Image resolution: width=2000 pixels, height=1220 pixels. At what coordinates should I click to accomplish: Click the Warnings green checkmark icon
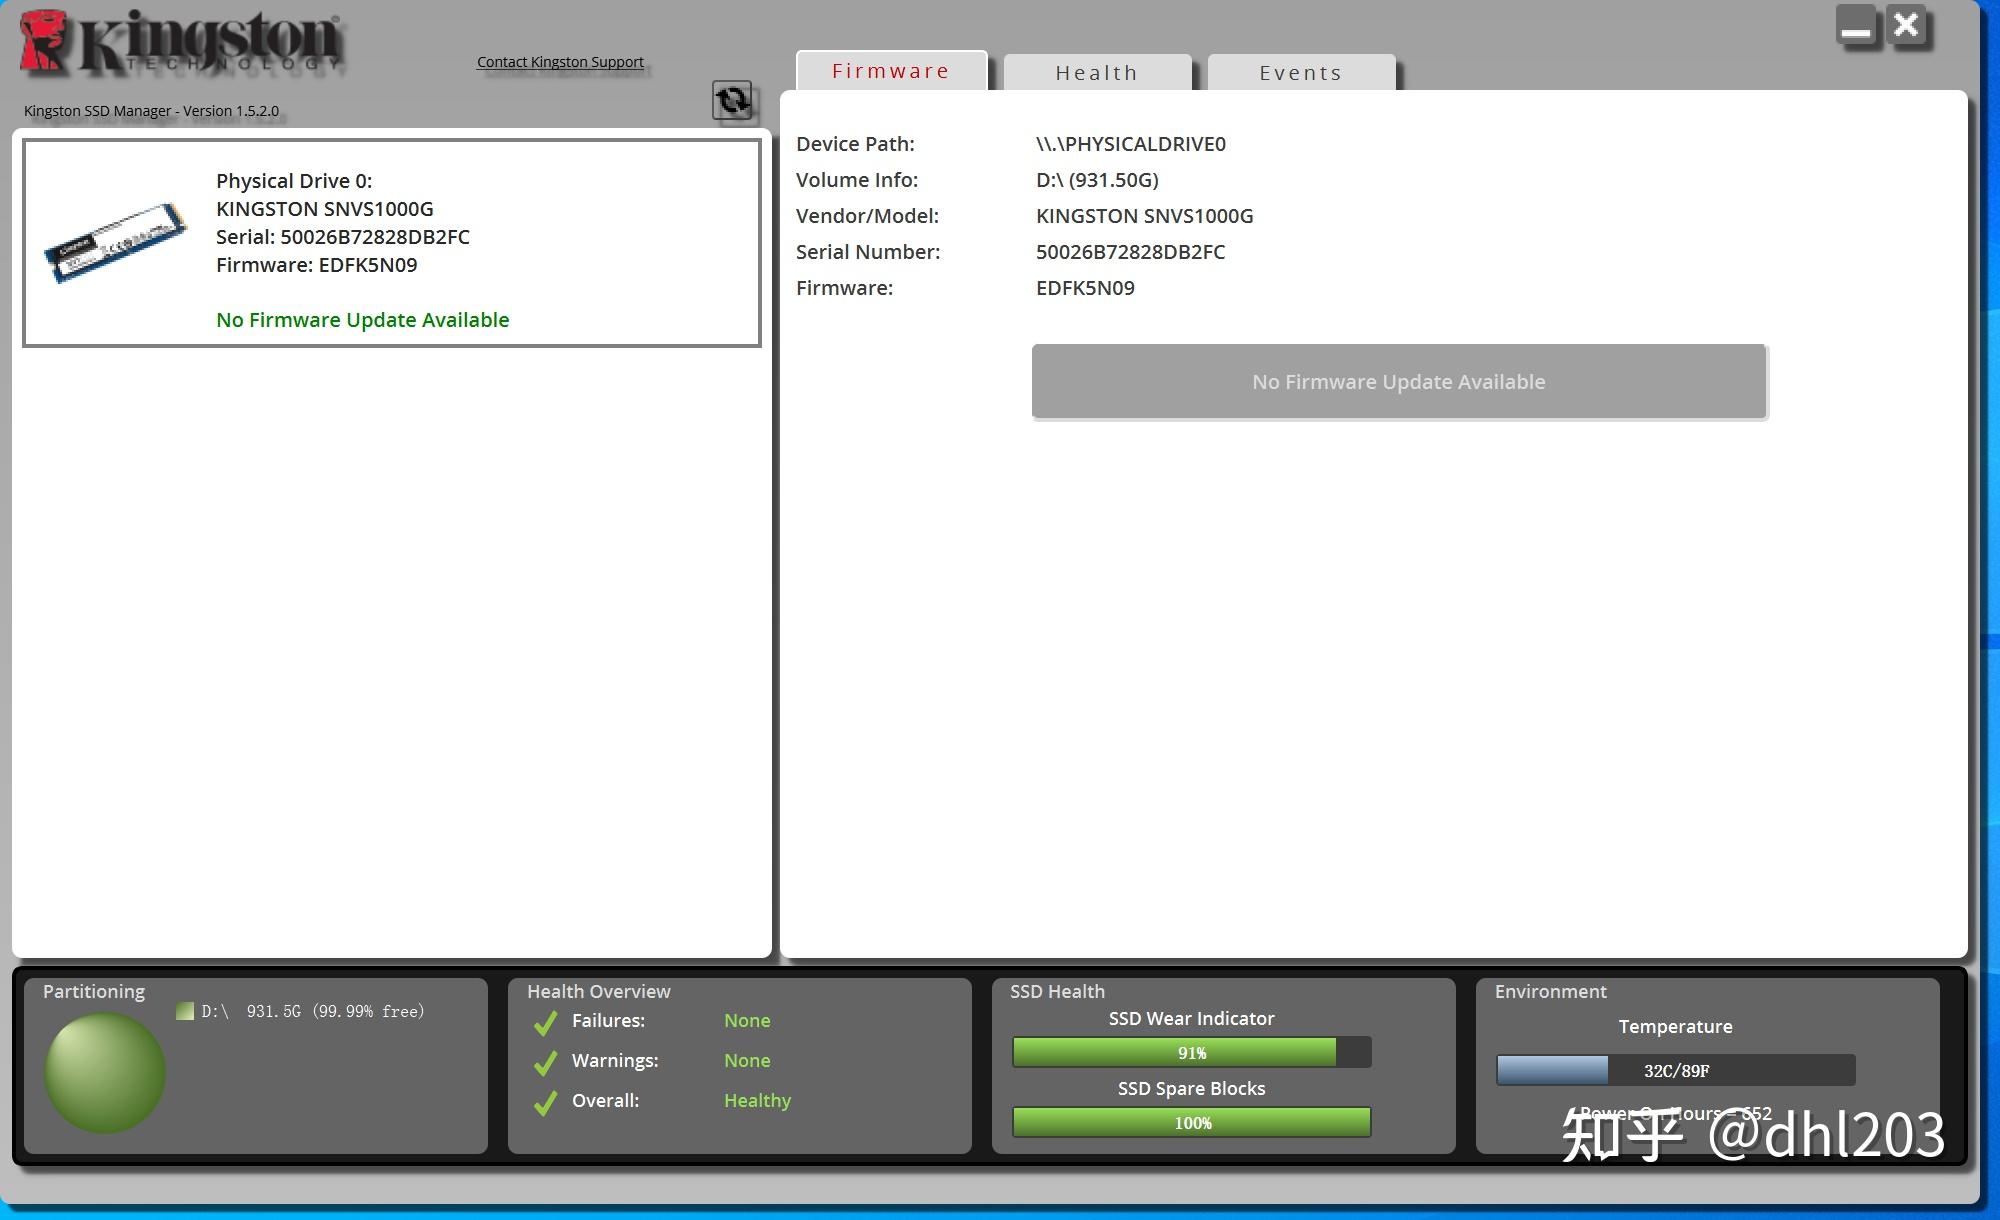click(x=545, y=1062)
